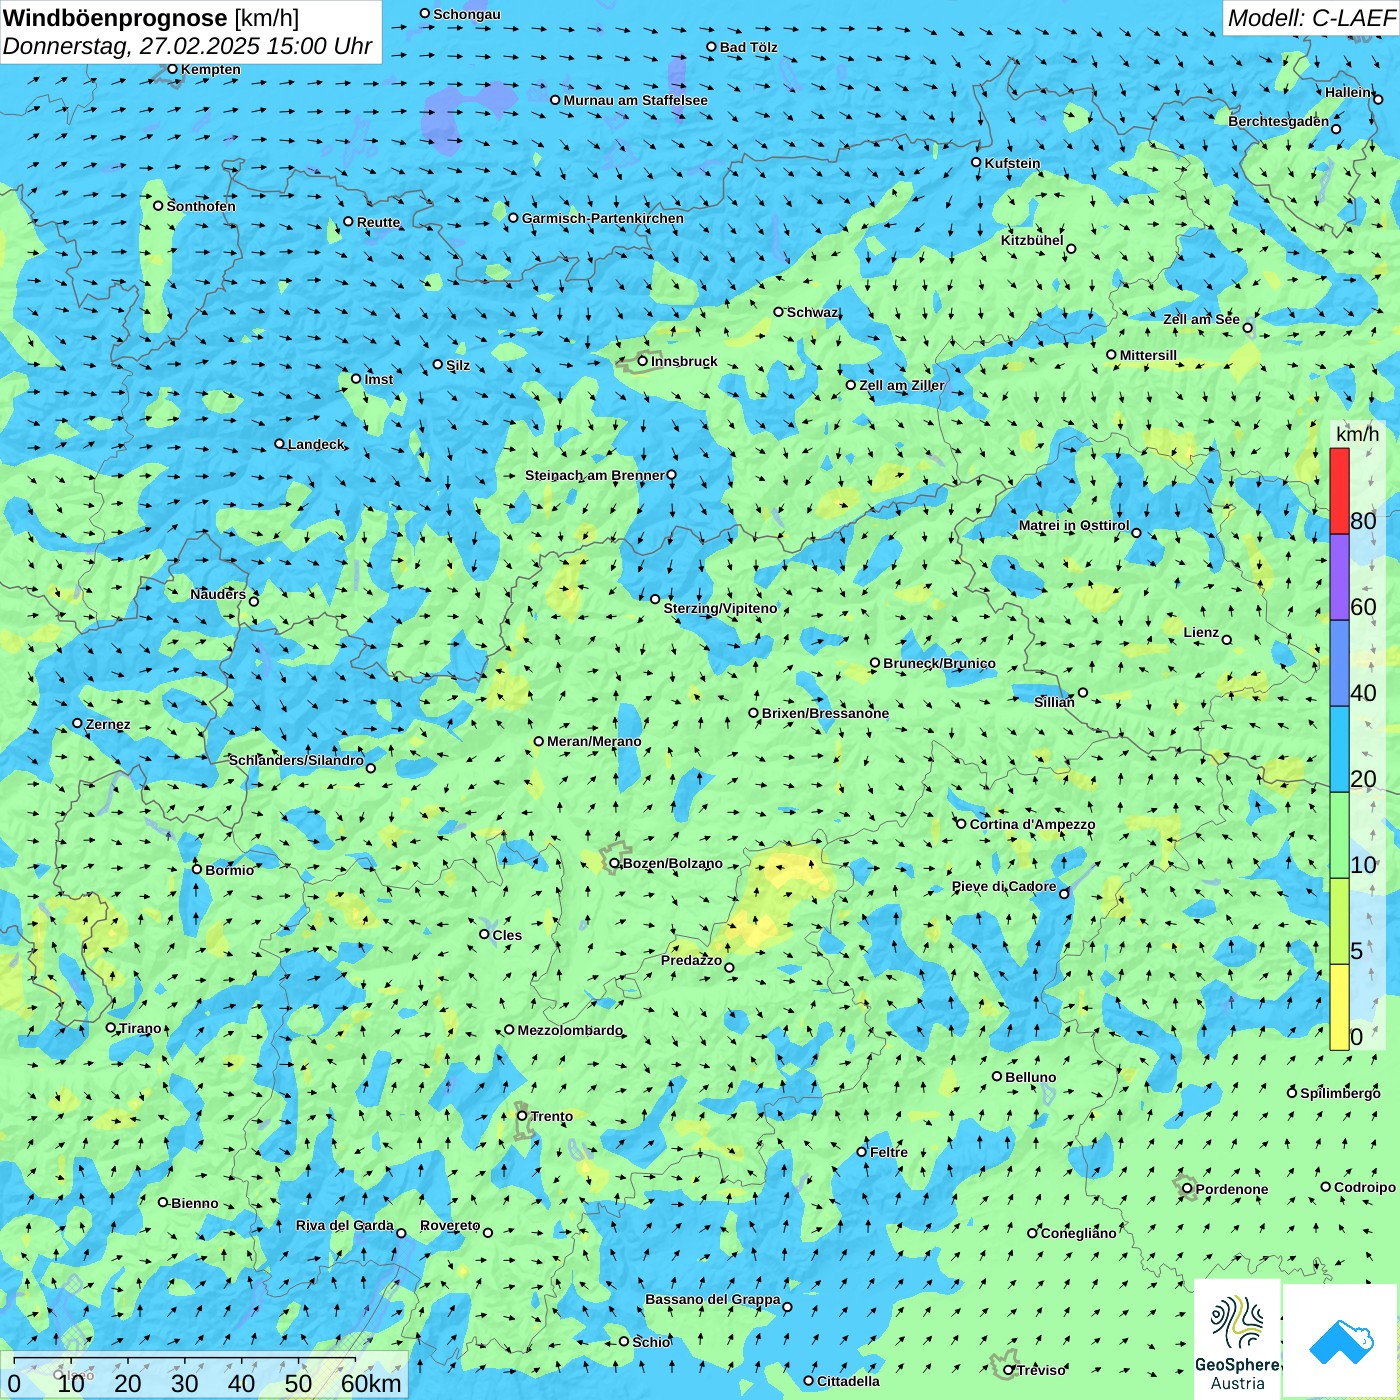Click the 'Schwaz' label
The image size is (1400, 1400).
[x=812, y=312]
